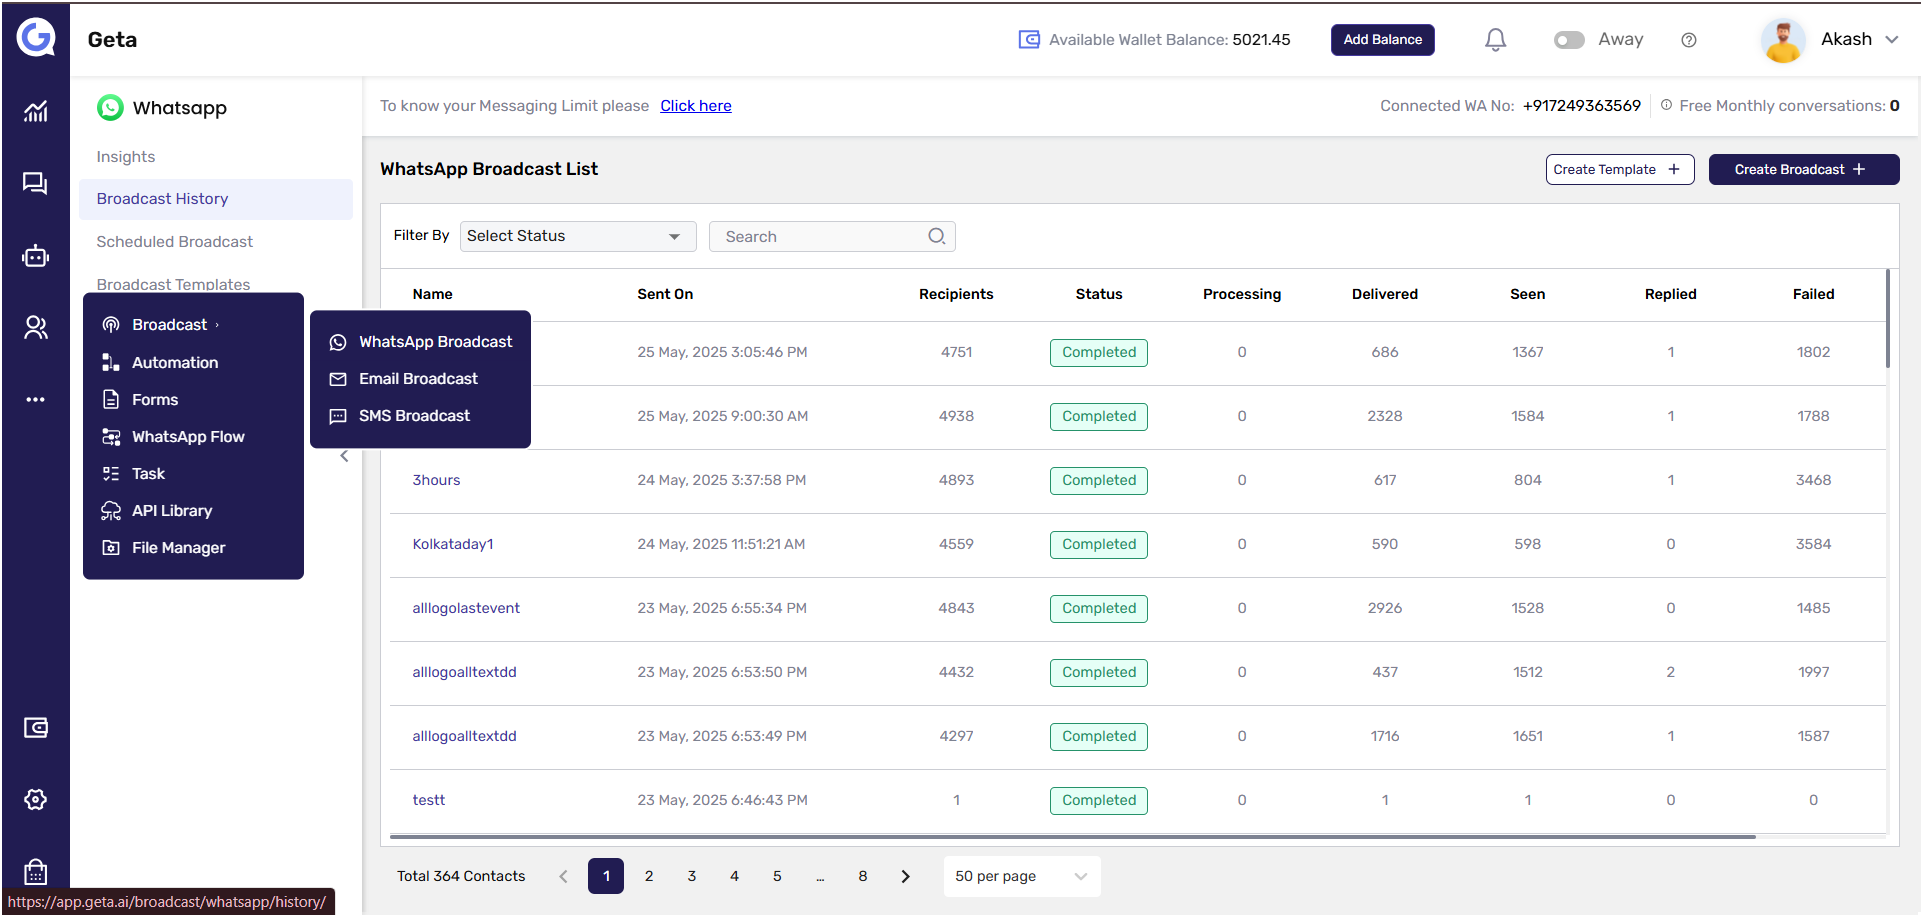Open the wallet icon in left sidebar
Screen dimensions: 1923x917
coord(36,728)
